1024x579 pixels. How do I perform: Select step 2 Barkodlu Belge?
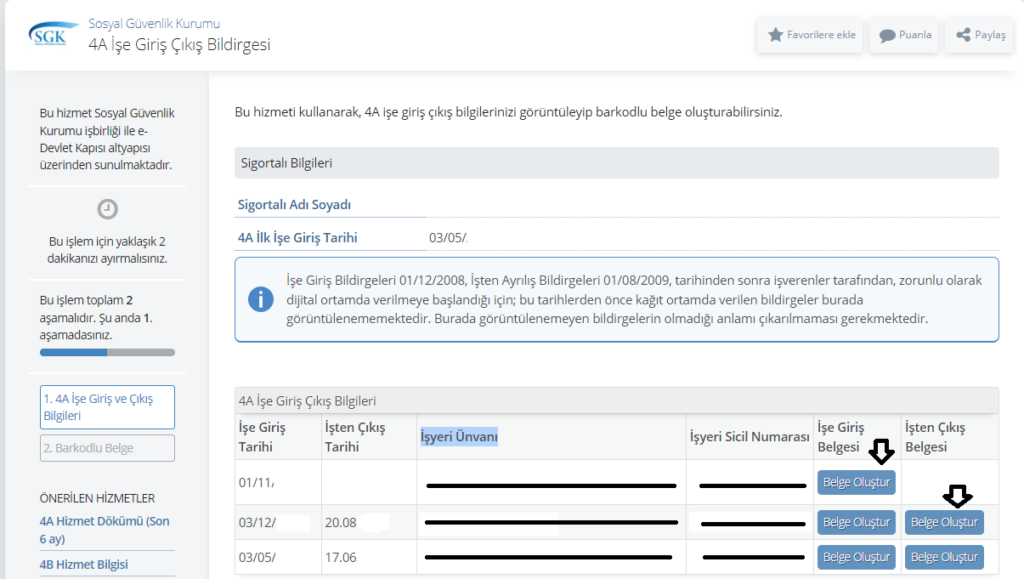point(107,448)
